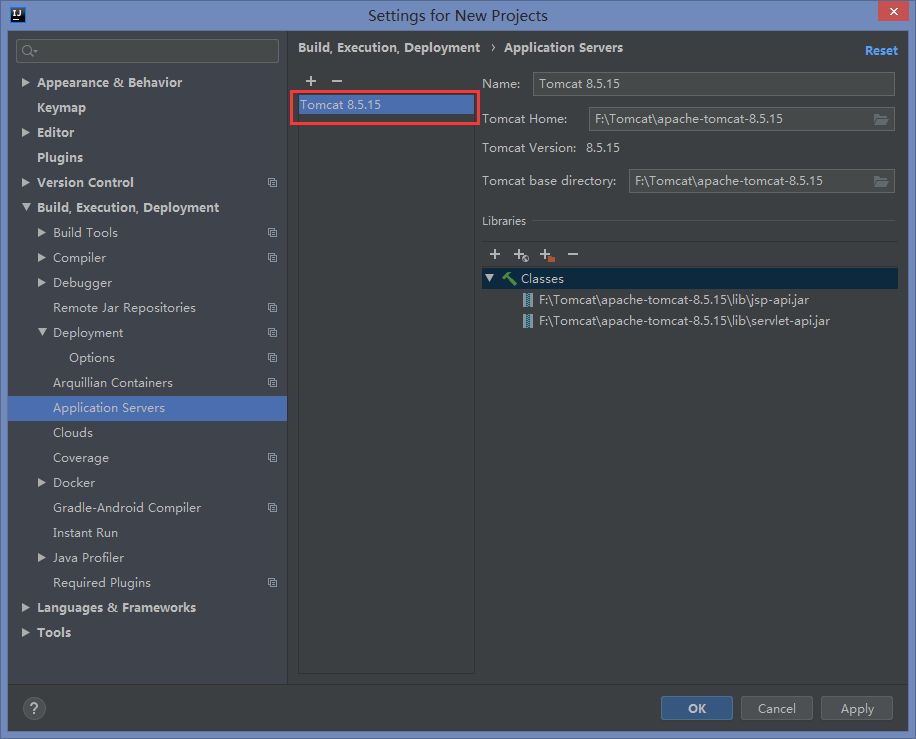Click the IntelliJ IDEA logo in title bar

coord(18,15)
